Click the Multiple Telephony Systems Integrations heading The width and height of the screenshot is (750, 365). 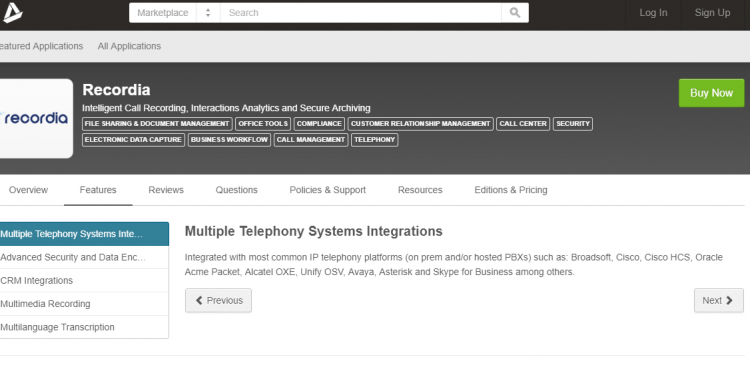[x=313, y=232]
